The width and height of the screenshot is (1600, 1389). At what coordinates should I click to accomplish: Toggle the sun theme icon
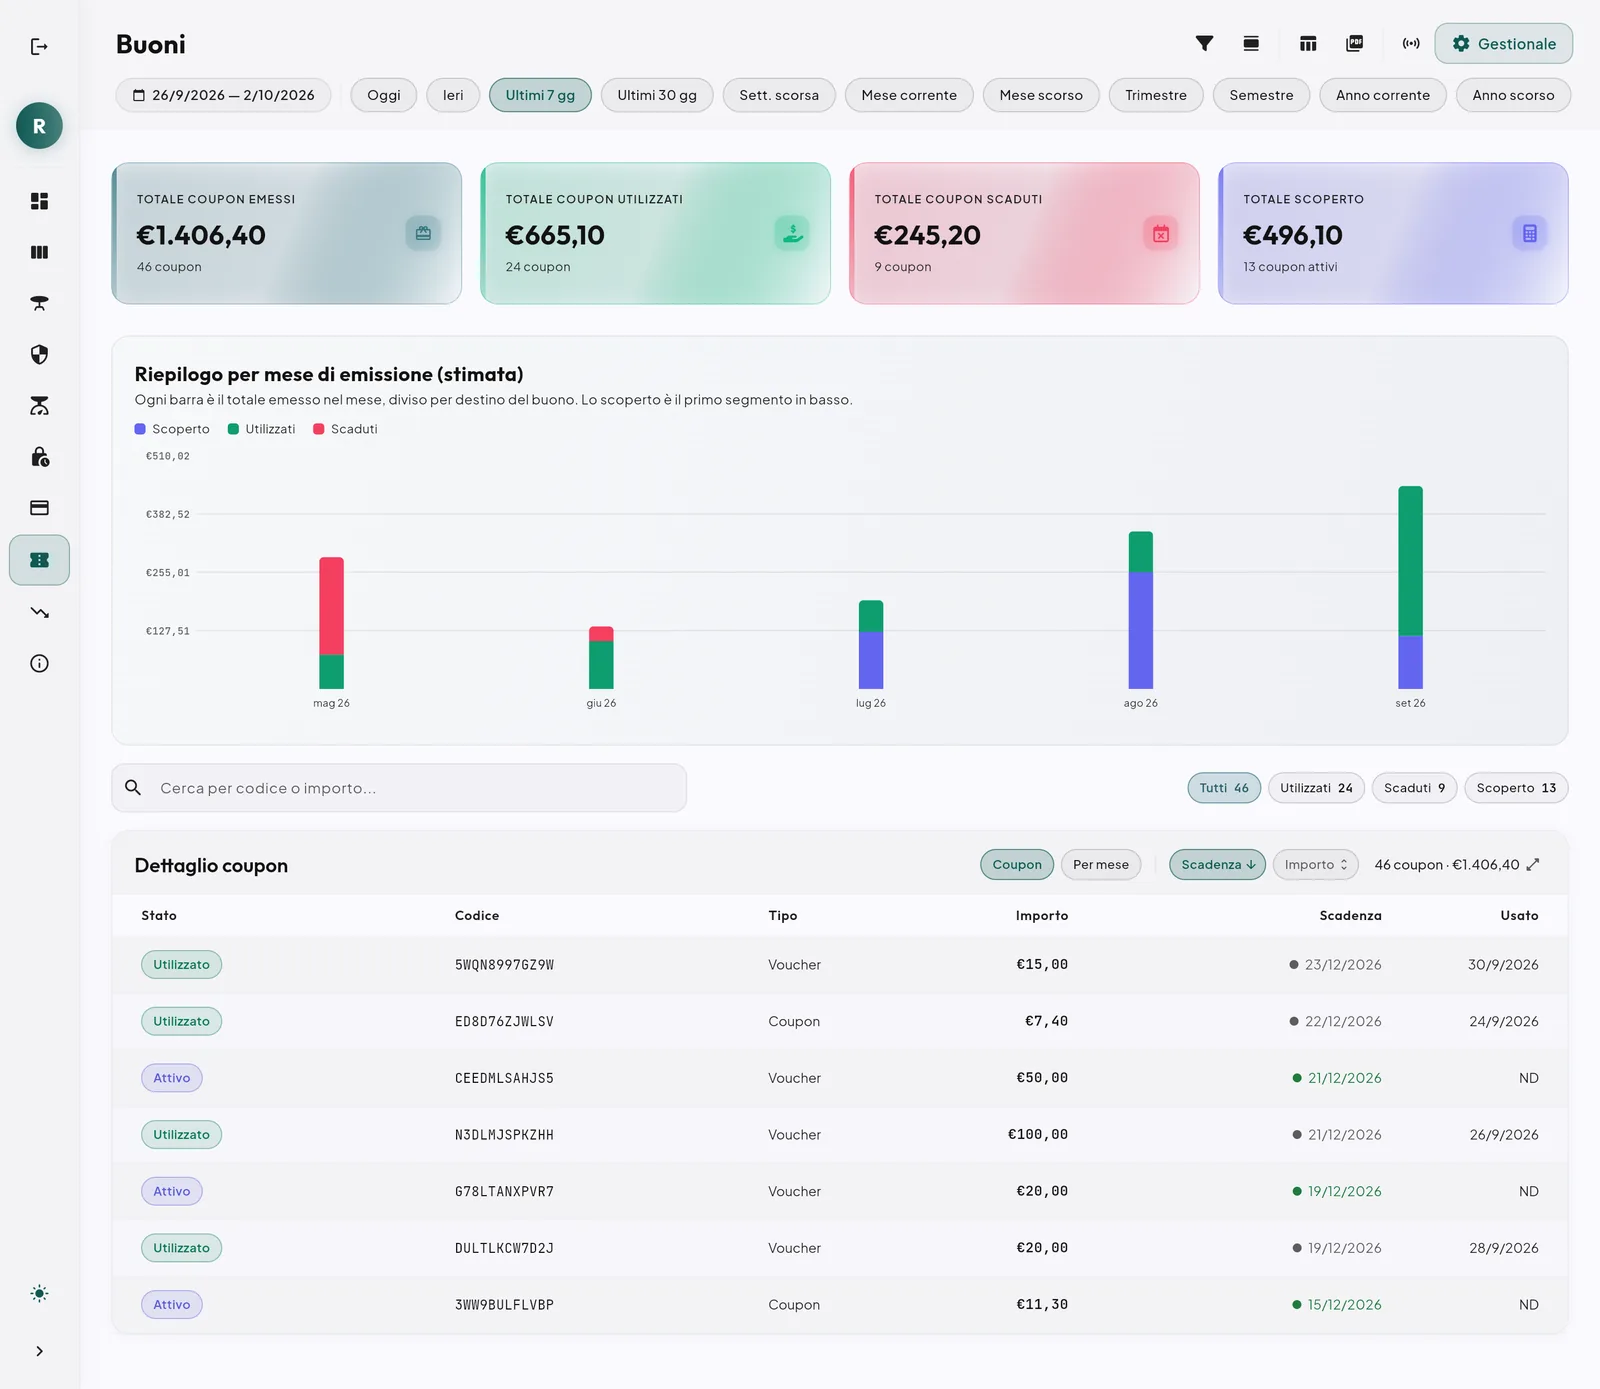click(39, 1293)
